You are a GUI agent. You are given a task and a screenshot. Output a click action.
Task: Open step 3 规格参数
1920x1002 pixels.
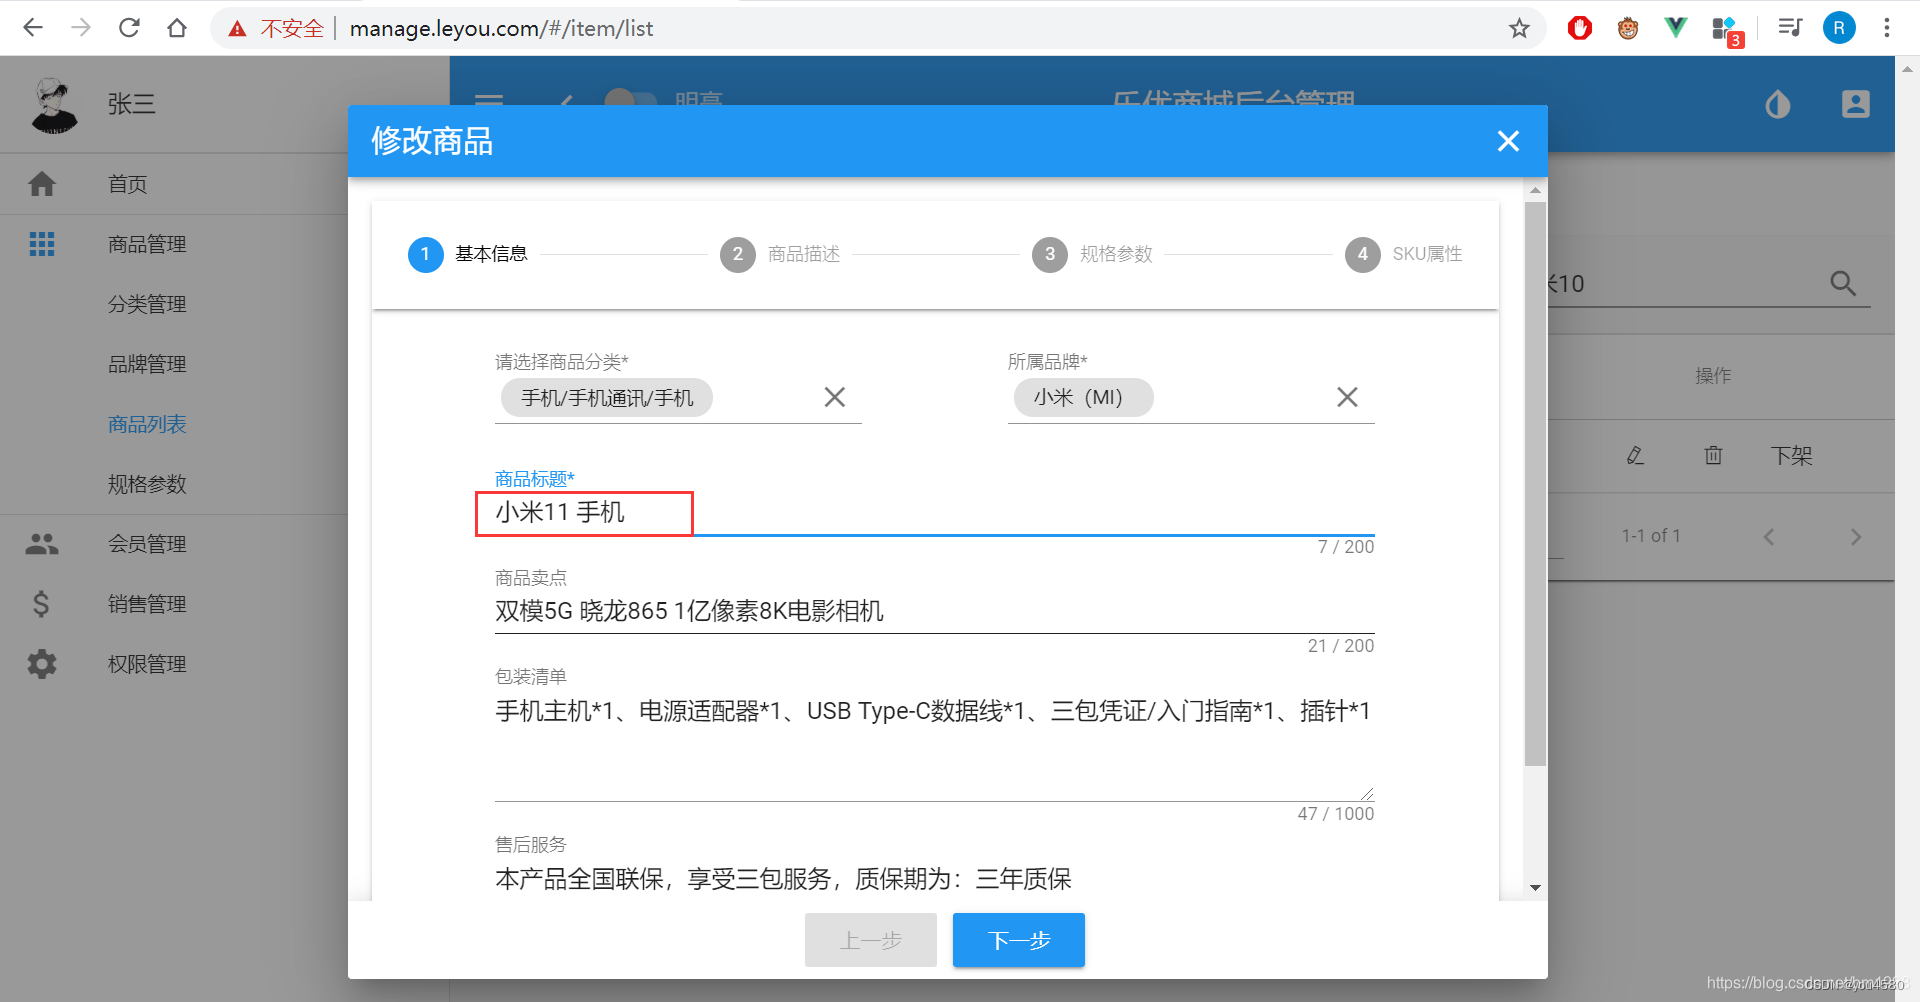click(1092, 254)
